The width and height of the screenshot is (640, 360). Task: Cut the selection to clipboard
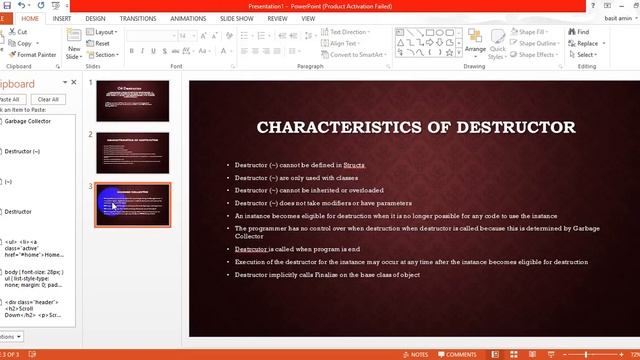coord(18,32)
